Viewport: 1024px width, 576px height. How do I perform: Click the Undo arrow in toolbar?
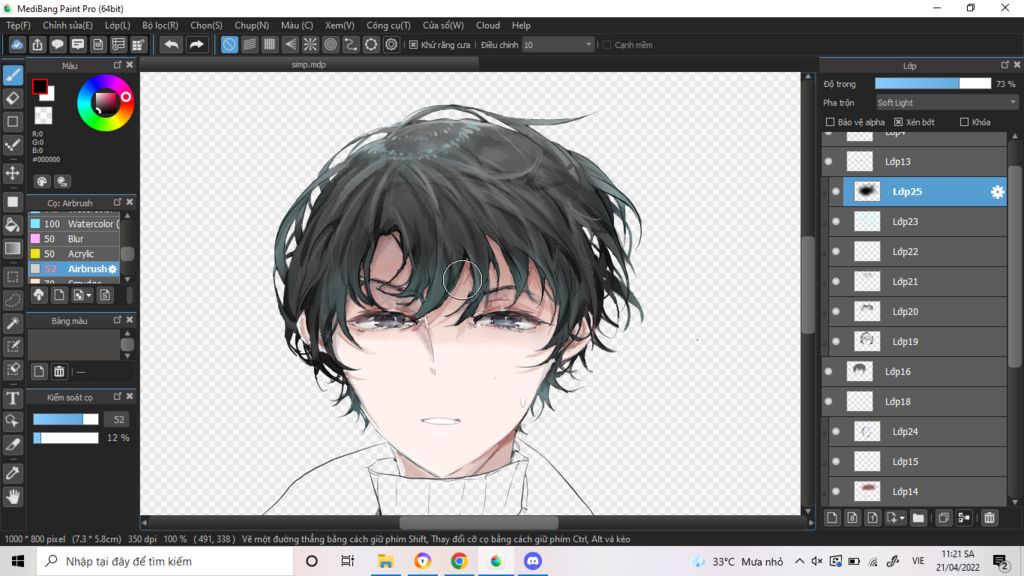(171, 44)
